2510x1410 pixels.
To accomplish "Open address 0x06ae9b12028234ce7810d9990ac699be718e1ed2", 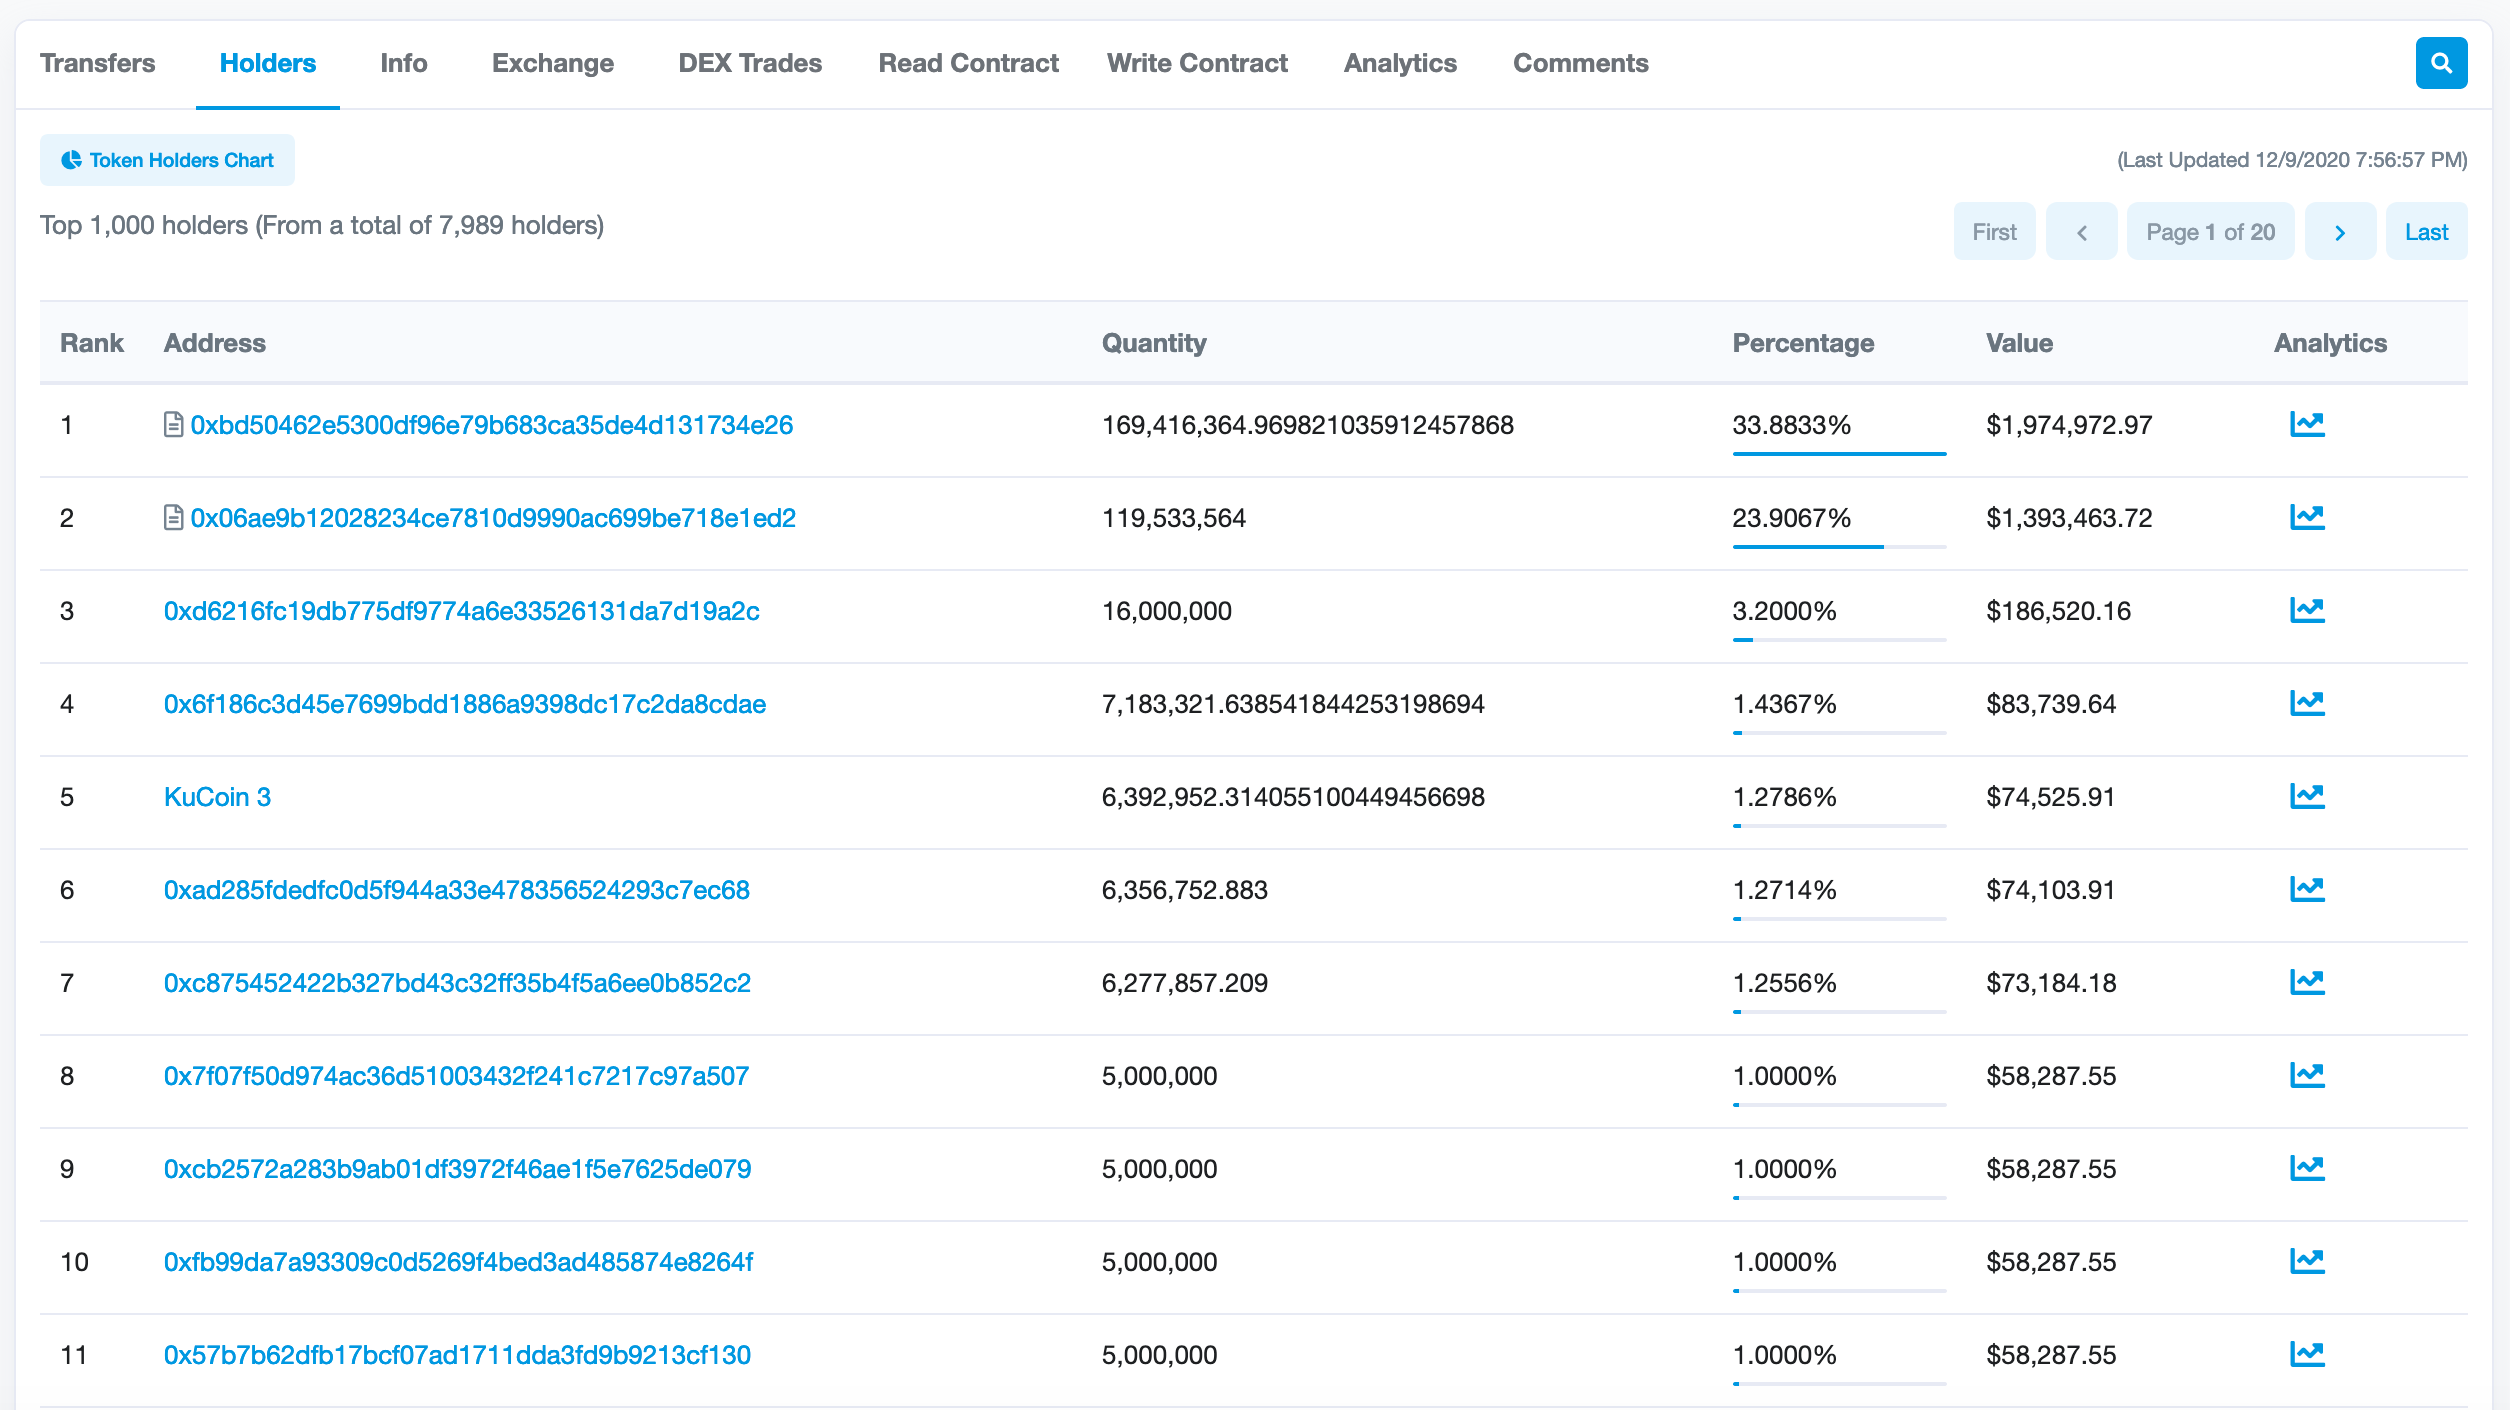I will (493, 518).
